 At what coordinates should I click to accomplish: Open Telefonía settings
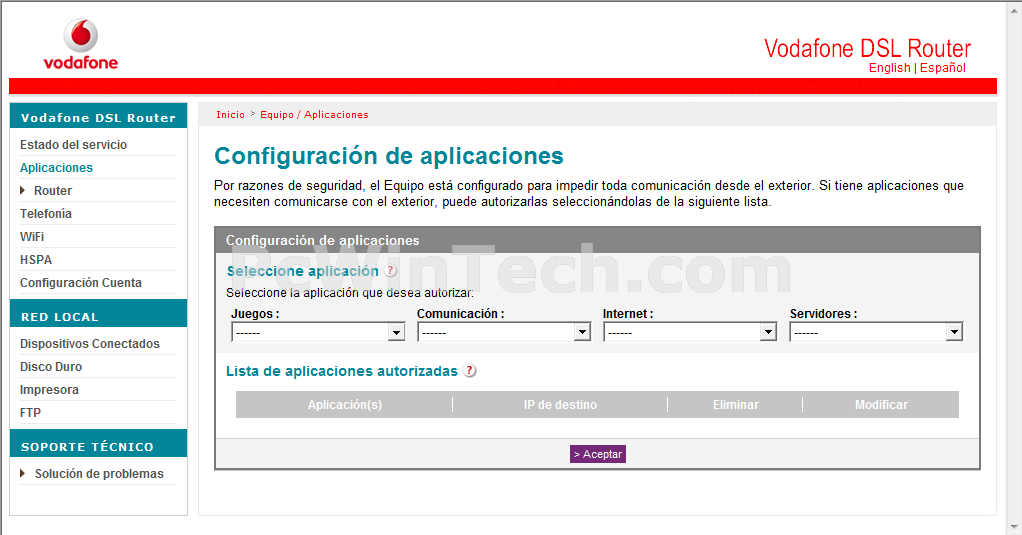click(46, 214)
